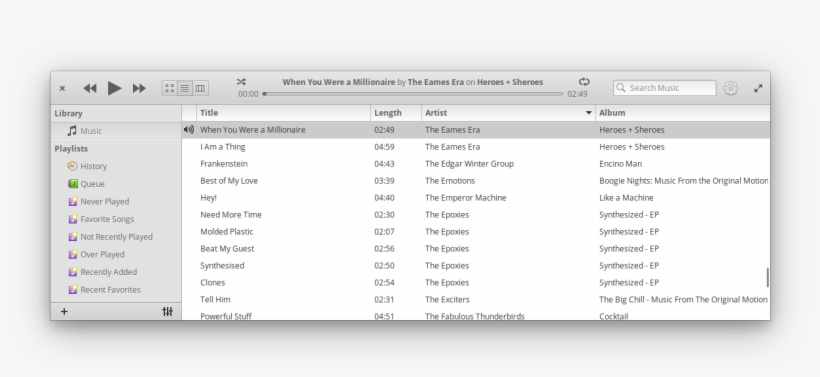The image size is (820, 377).
Task: Sort by the Length column header
Action: (x=396, y=113)
